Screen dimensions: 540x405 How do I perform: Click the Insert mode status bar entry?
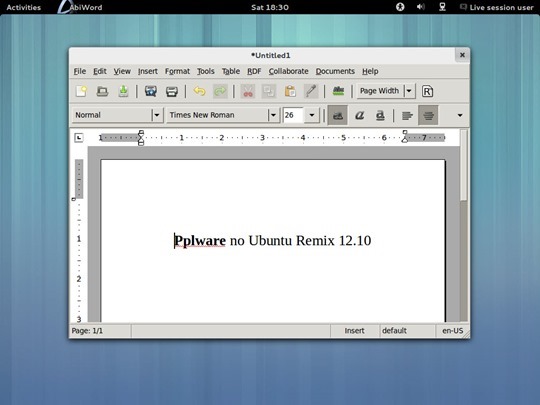[x=354, y=331]
